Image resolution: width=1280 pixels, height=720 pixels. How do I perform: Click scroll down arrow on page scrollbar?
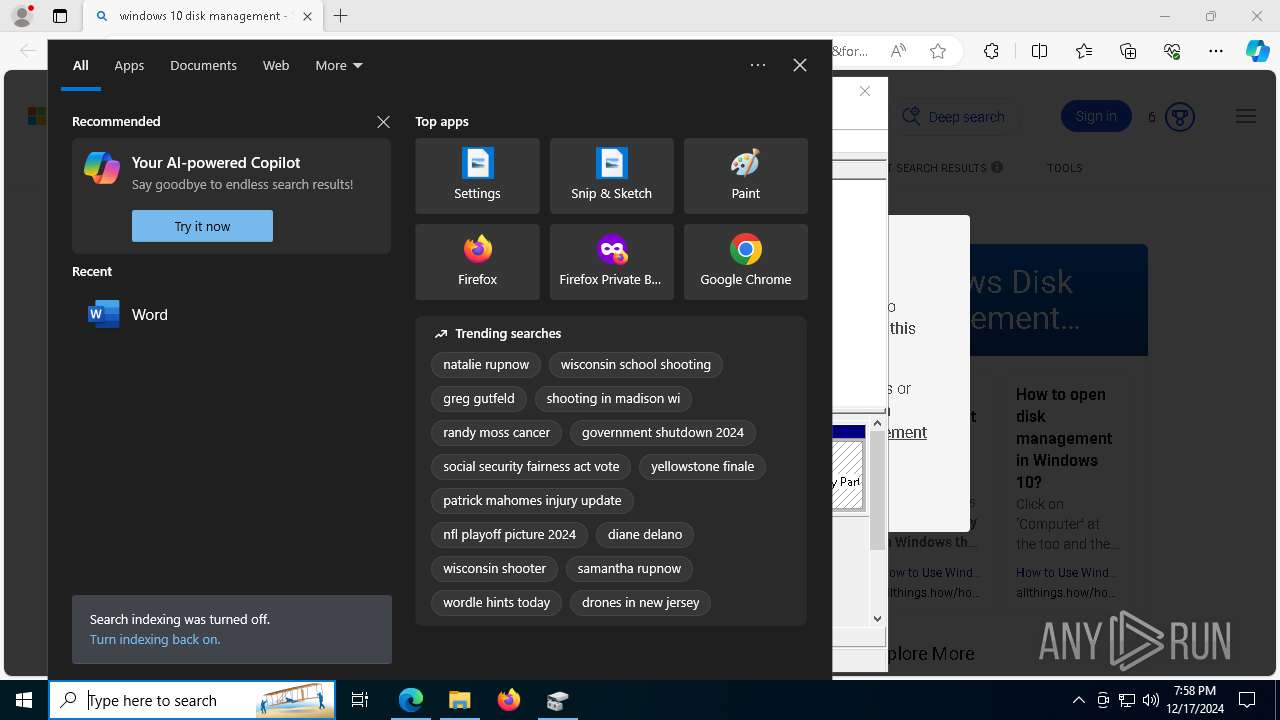(x=877, y=618)
